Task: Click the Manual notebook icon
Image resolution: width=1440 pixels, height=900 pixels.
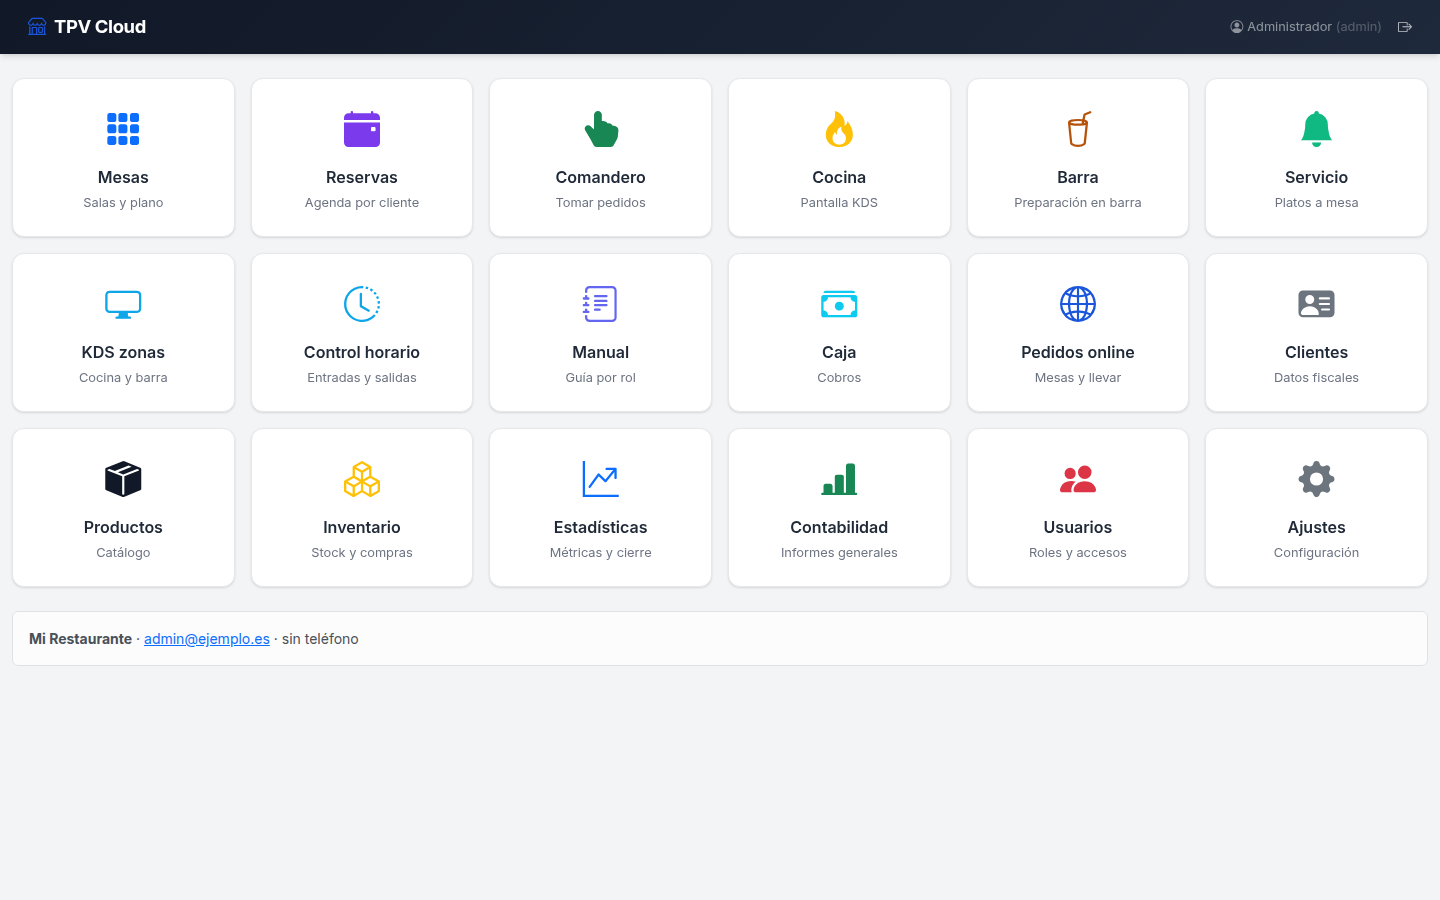Action: [x=600, y=304]
